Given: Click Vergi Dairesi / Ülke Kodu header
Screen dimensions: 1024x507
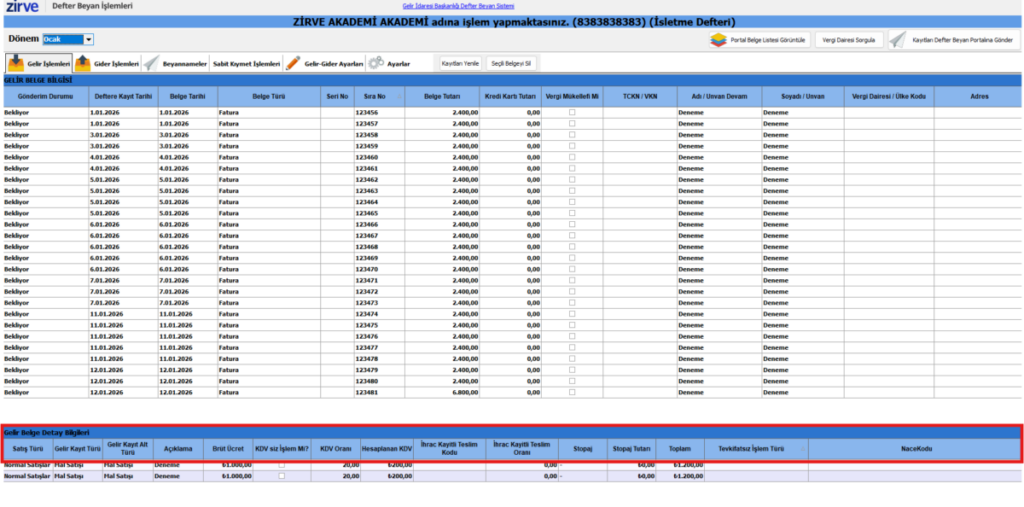Looking at the screenshot, I should (889, 96).
